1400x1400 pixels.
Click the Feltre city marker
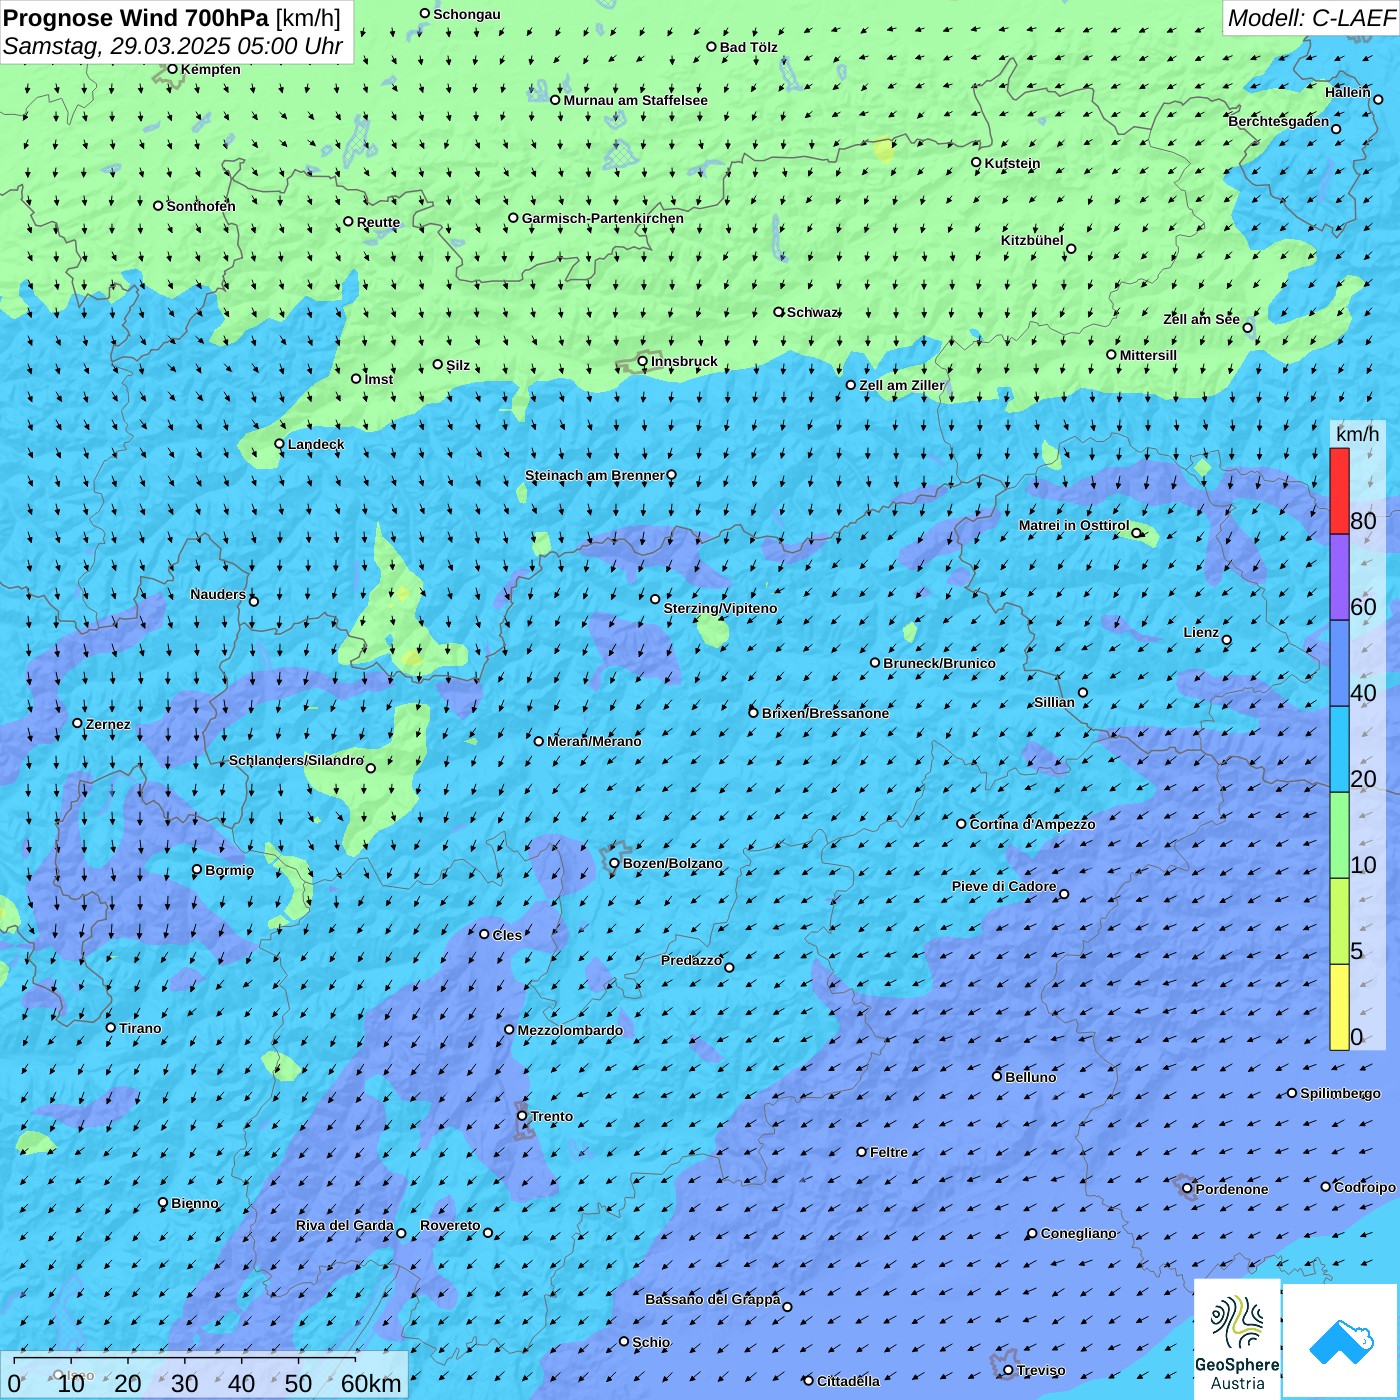coord(862,1152)
